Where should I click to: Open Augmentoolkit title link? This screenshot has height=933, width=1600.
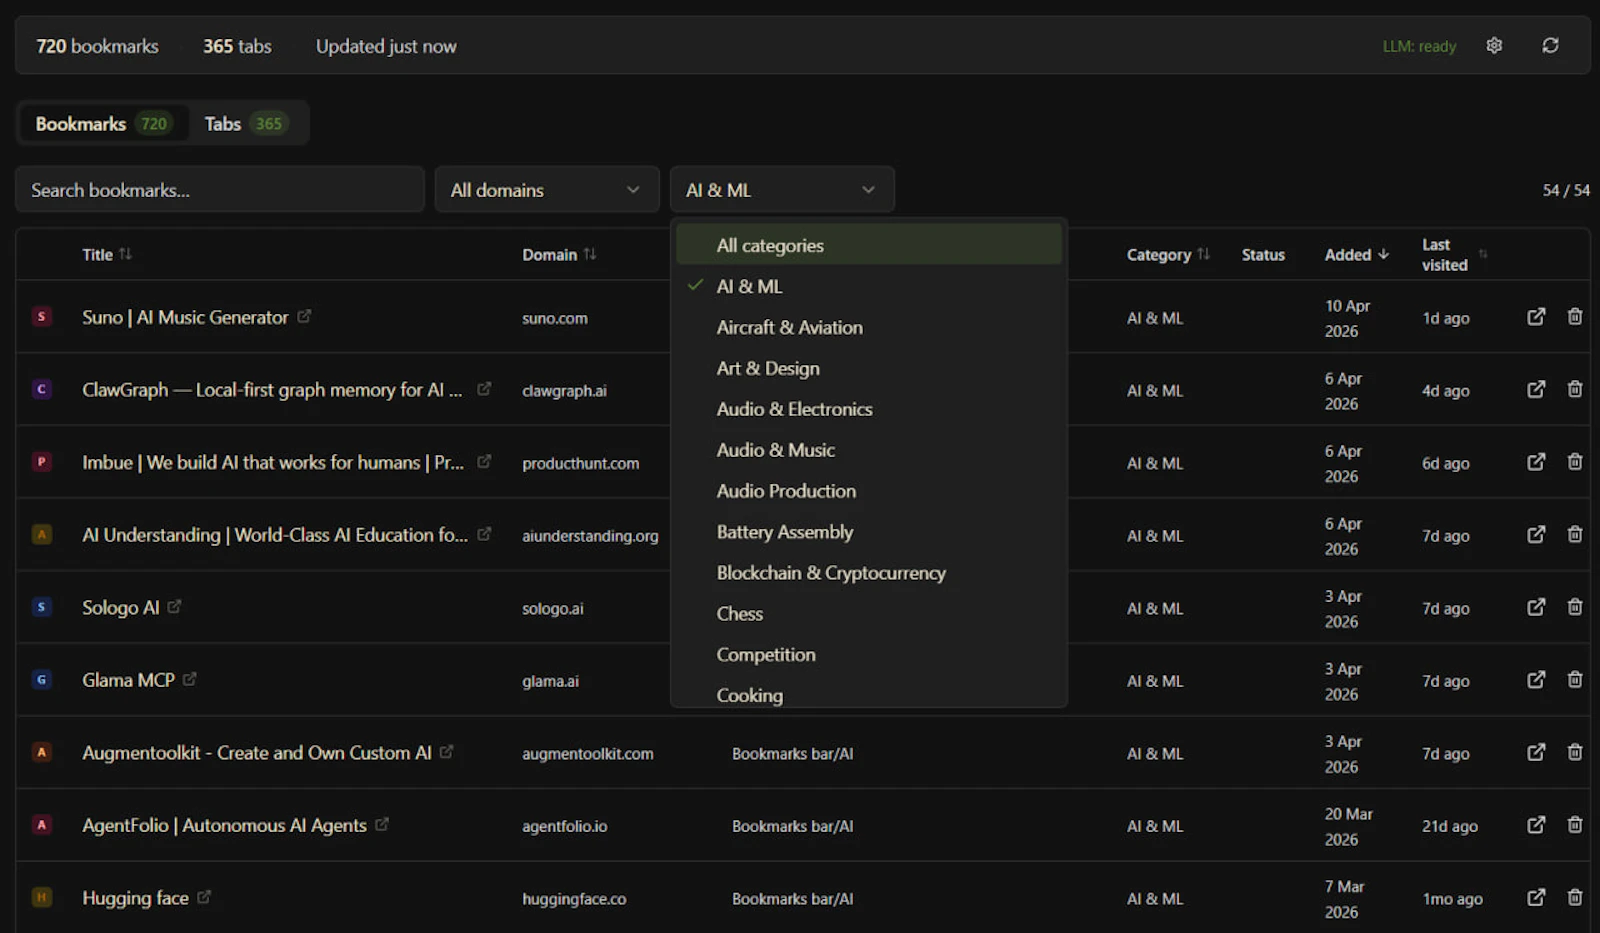257,753
